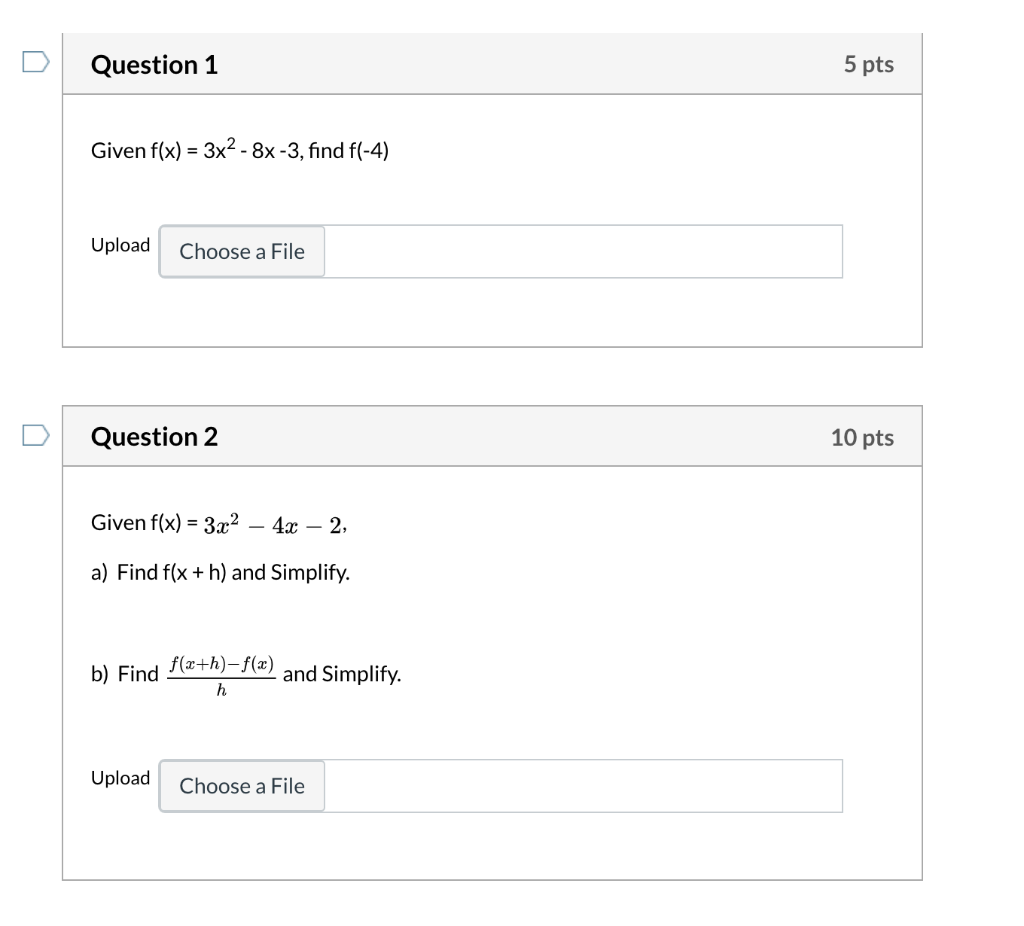Click part b) difference quotient in Question 2
The width and height of the screenshot is (1024, 926).
click(x=245, y=673)
